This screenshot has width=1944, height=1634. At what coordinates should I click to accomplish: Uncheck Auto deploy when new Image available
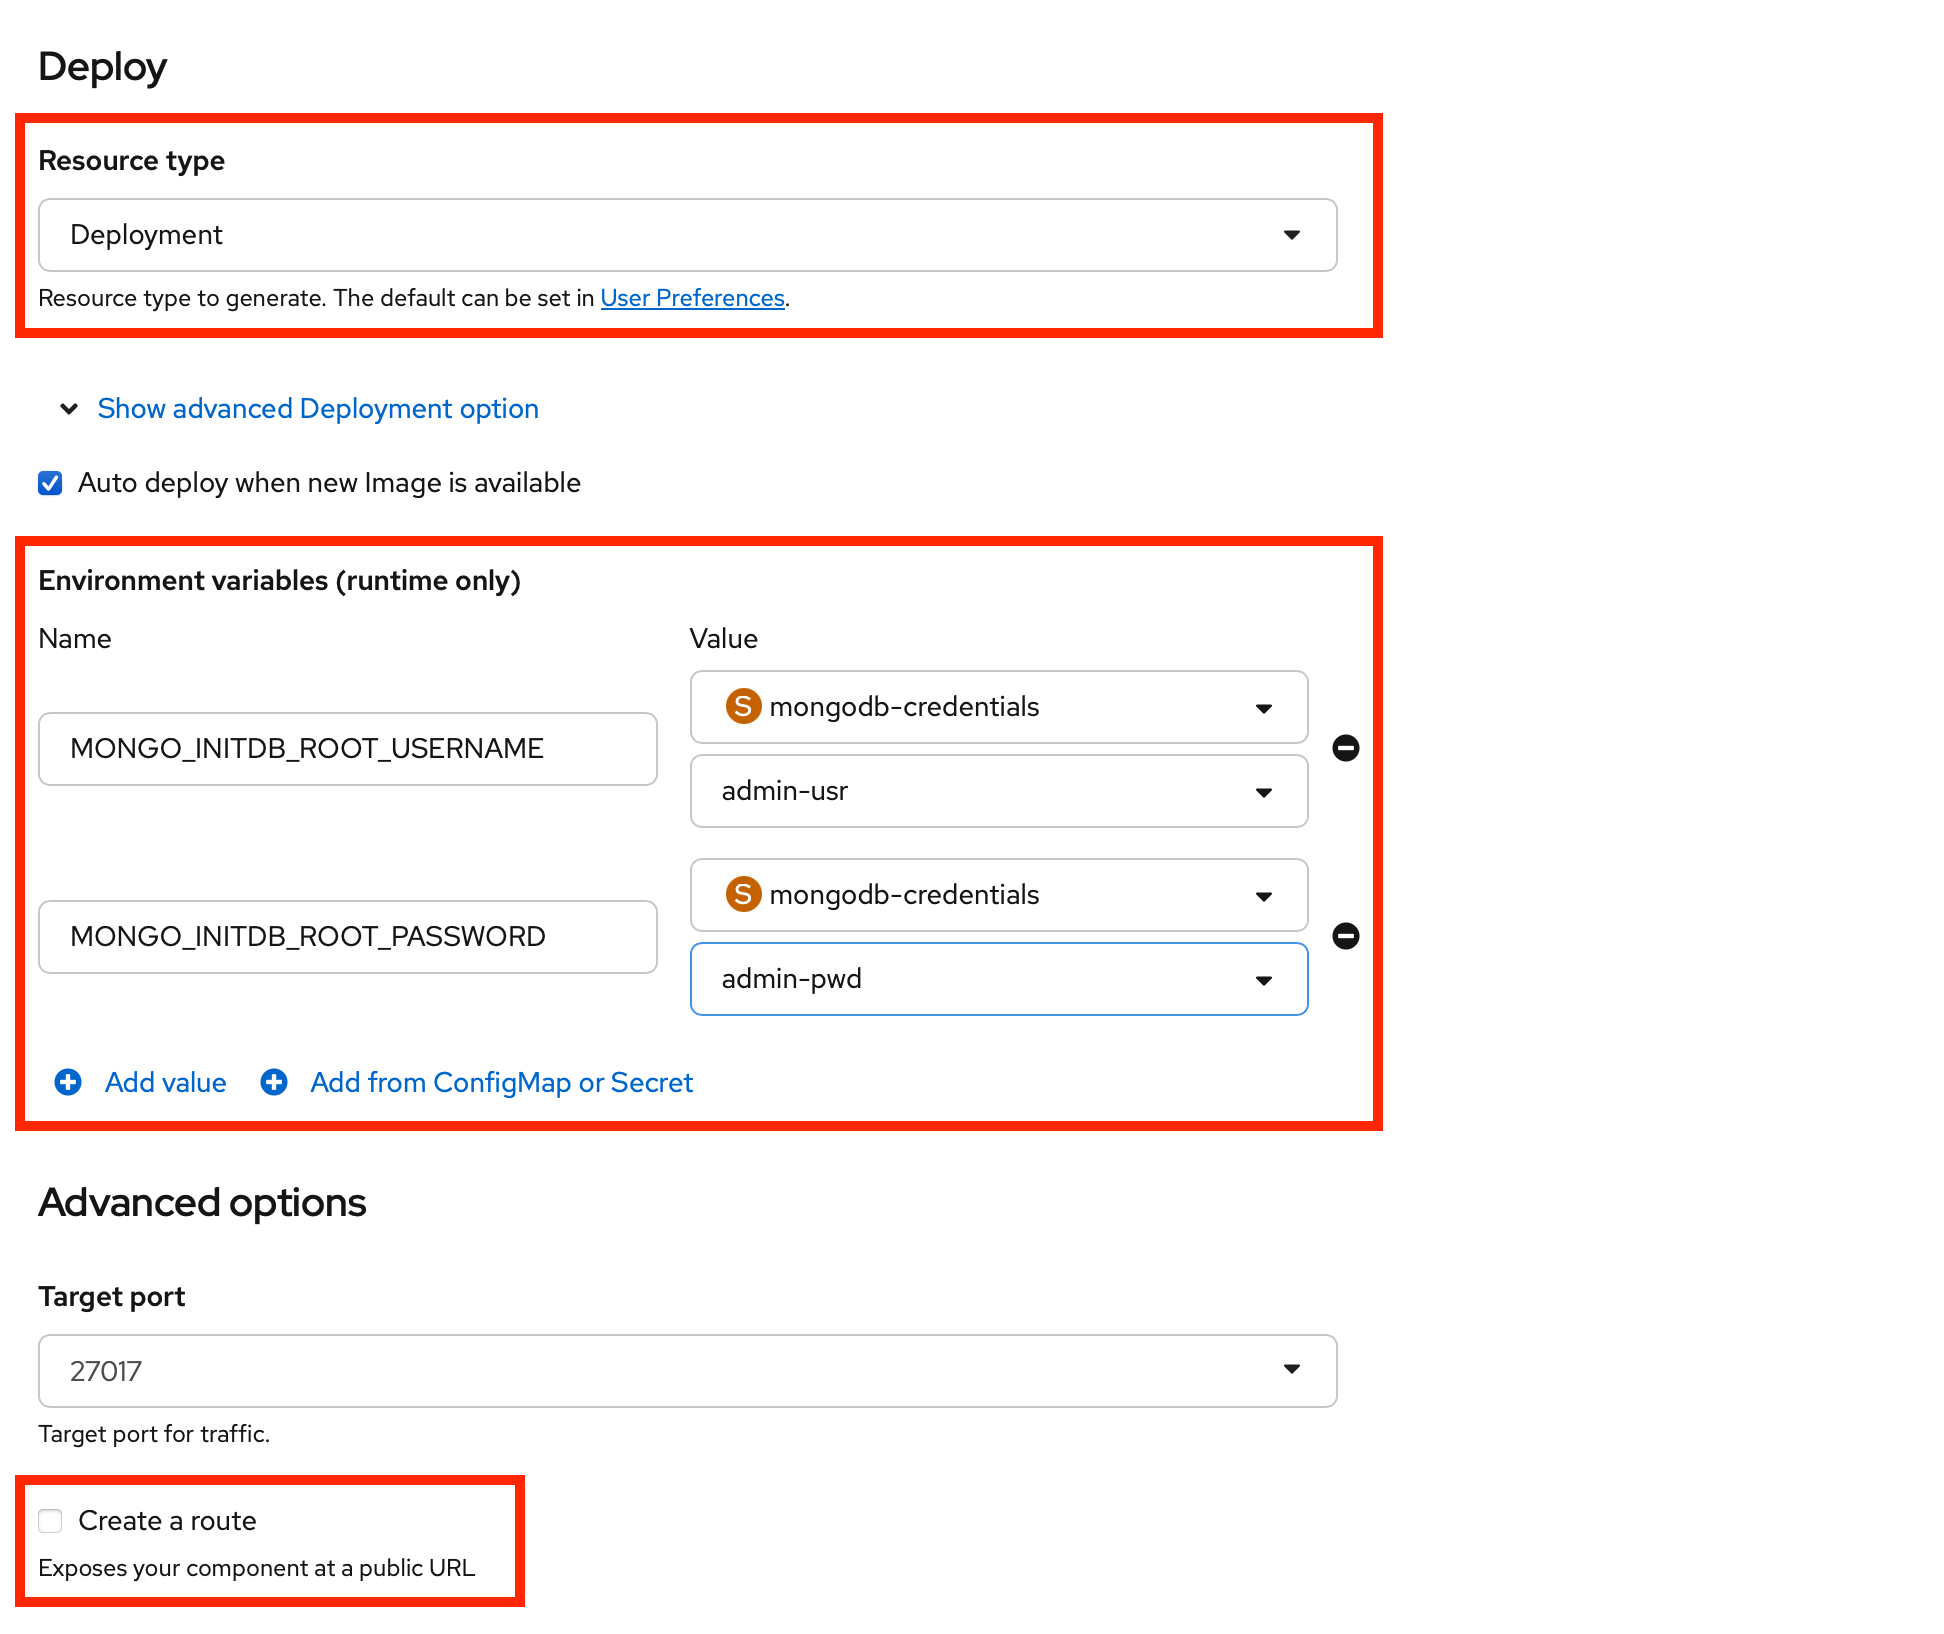(x=50, y=483)
